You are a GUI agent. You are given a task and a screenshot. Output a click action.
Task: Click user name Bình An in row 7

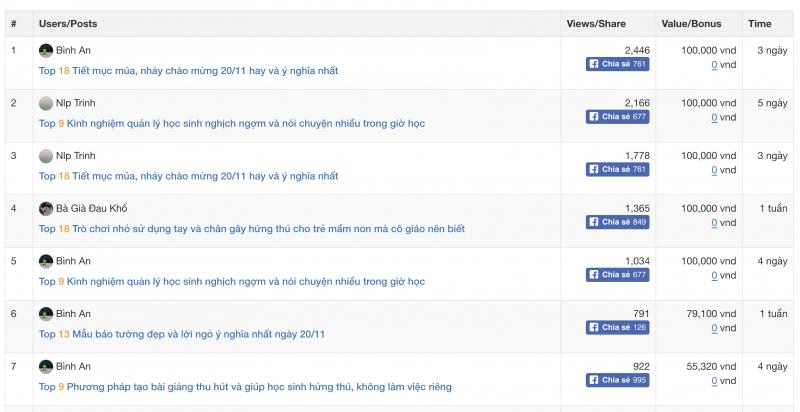point(73,366)
